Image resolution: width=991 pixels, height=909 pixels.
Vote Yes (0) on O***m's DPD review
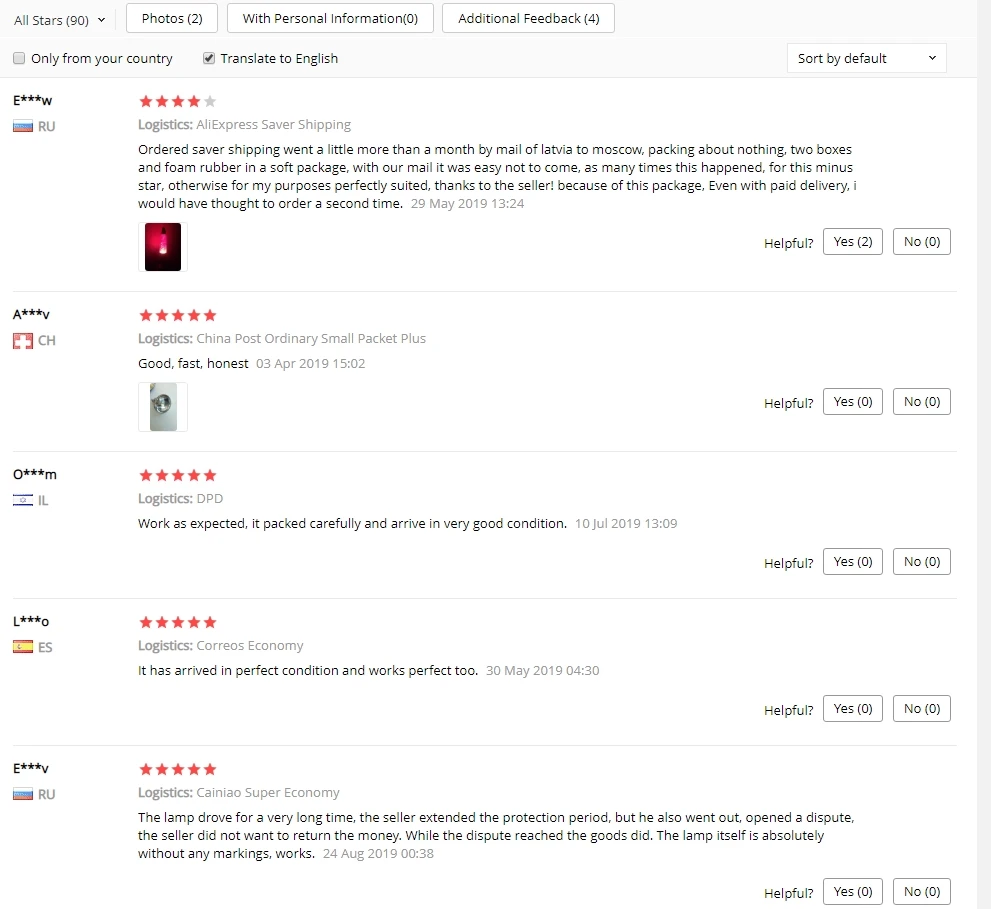click(853, 561)
